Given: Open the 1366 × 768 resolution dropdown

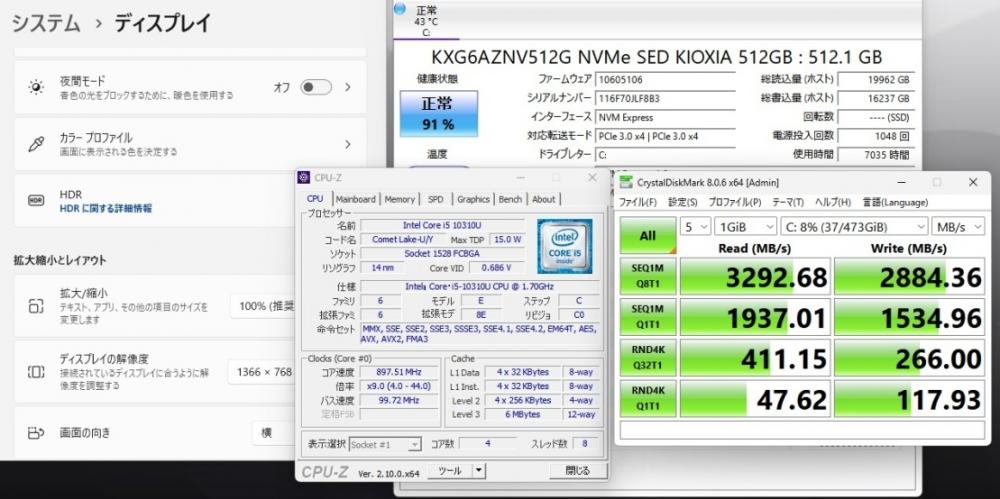Looking at the screenshot, I should pyautogui.click(x=261, y=371).
